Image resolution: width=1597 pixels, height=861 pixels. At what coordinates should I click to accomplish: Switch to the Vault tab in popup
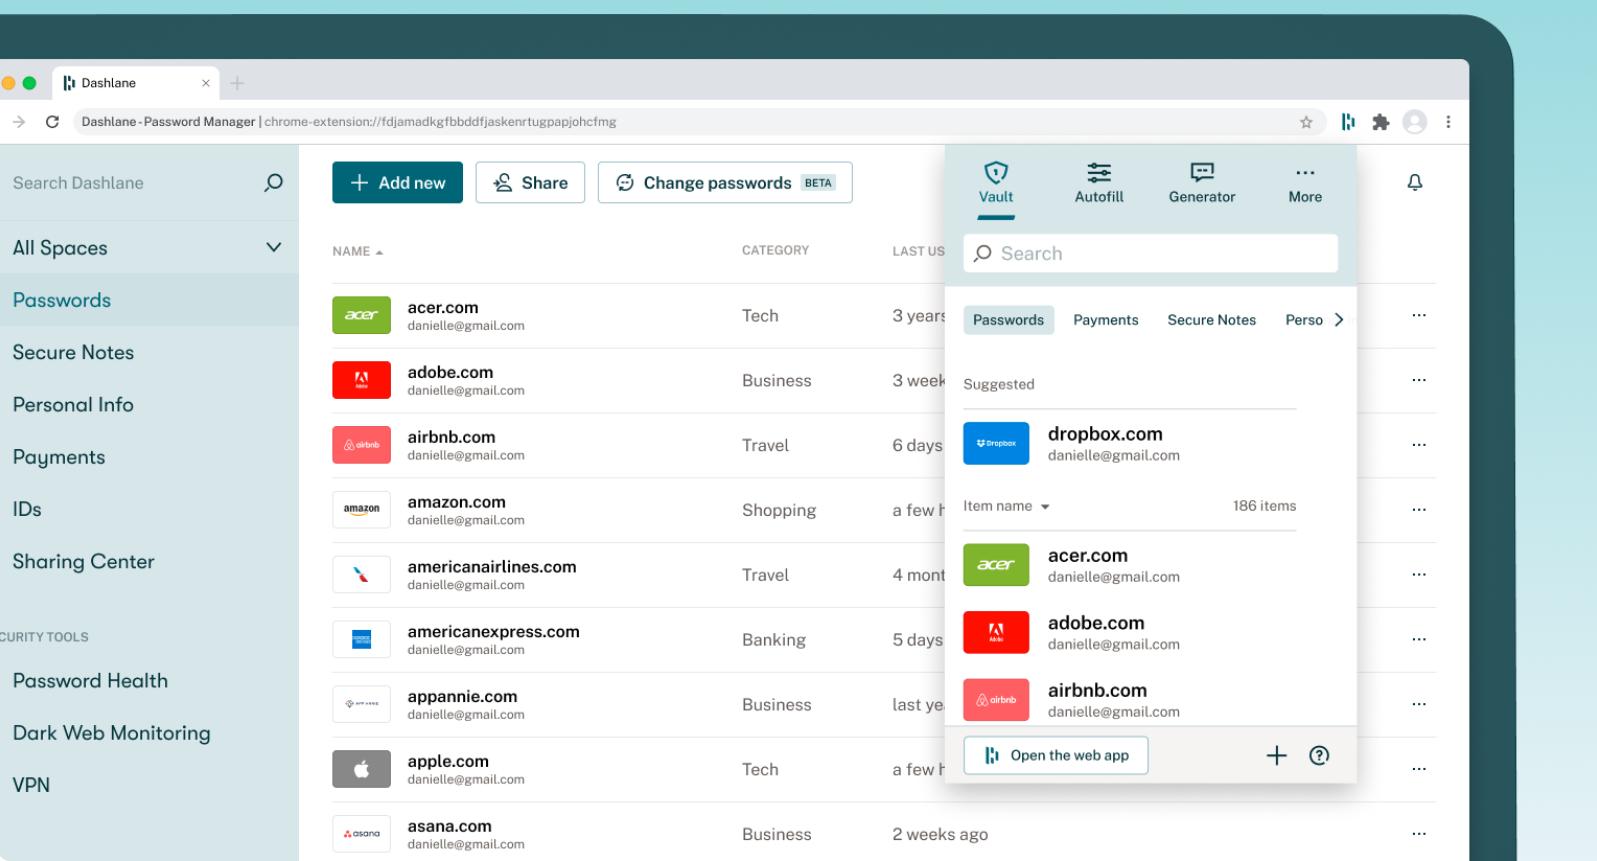[996, 183]
